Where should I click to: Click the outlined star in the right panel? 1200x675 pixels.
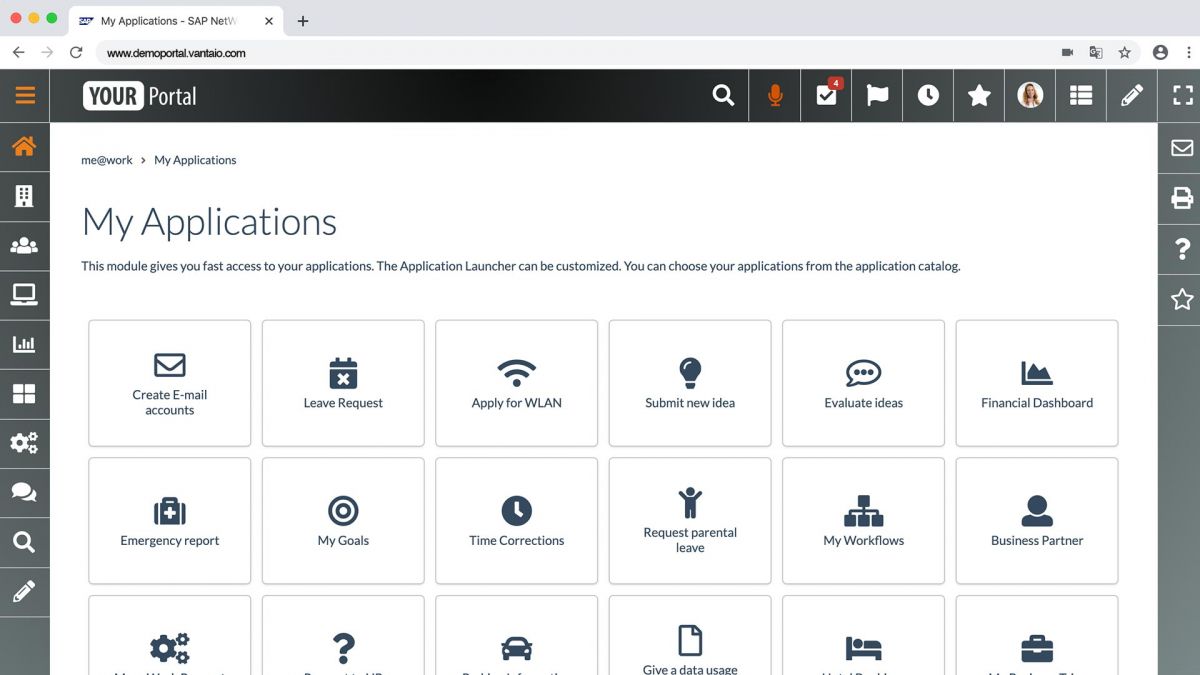[x=1182, y=298]
